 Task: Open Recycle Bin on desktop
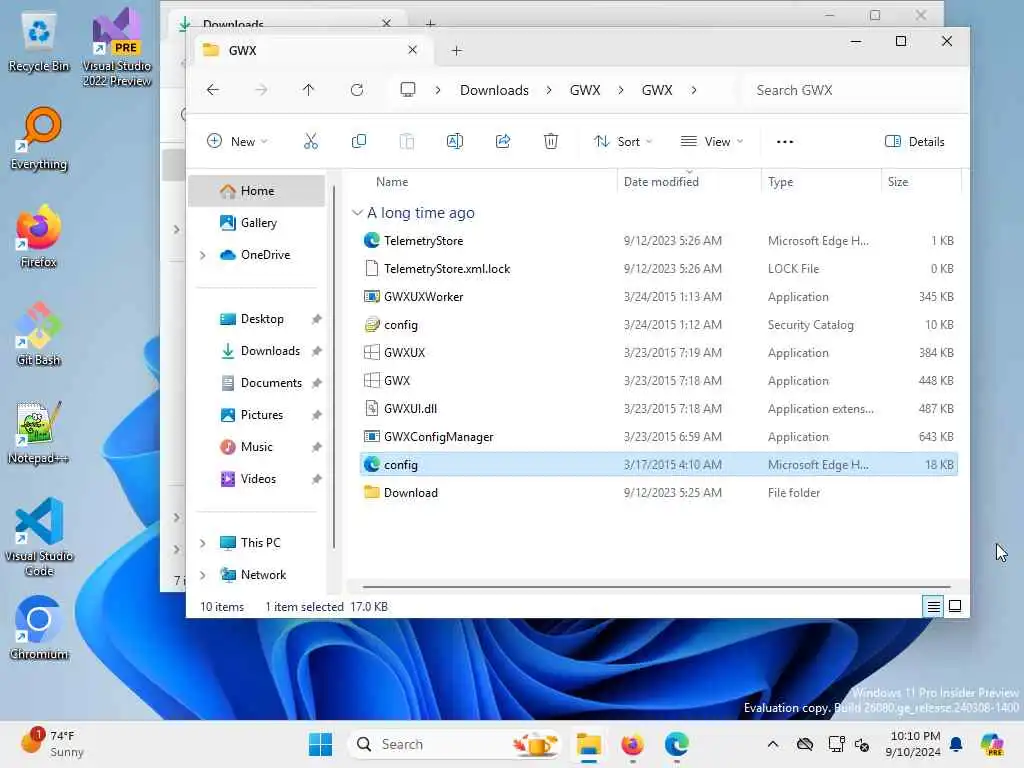(x=39, y=40)
